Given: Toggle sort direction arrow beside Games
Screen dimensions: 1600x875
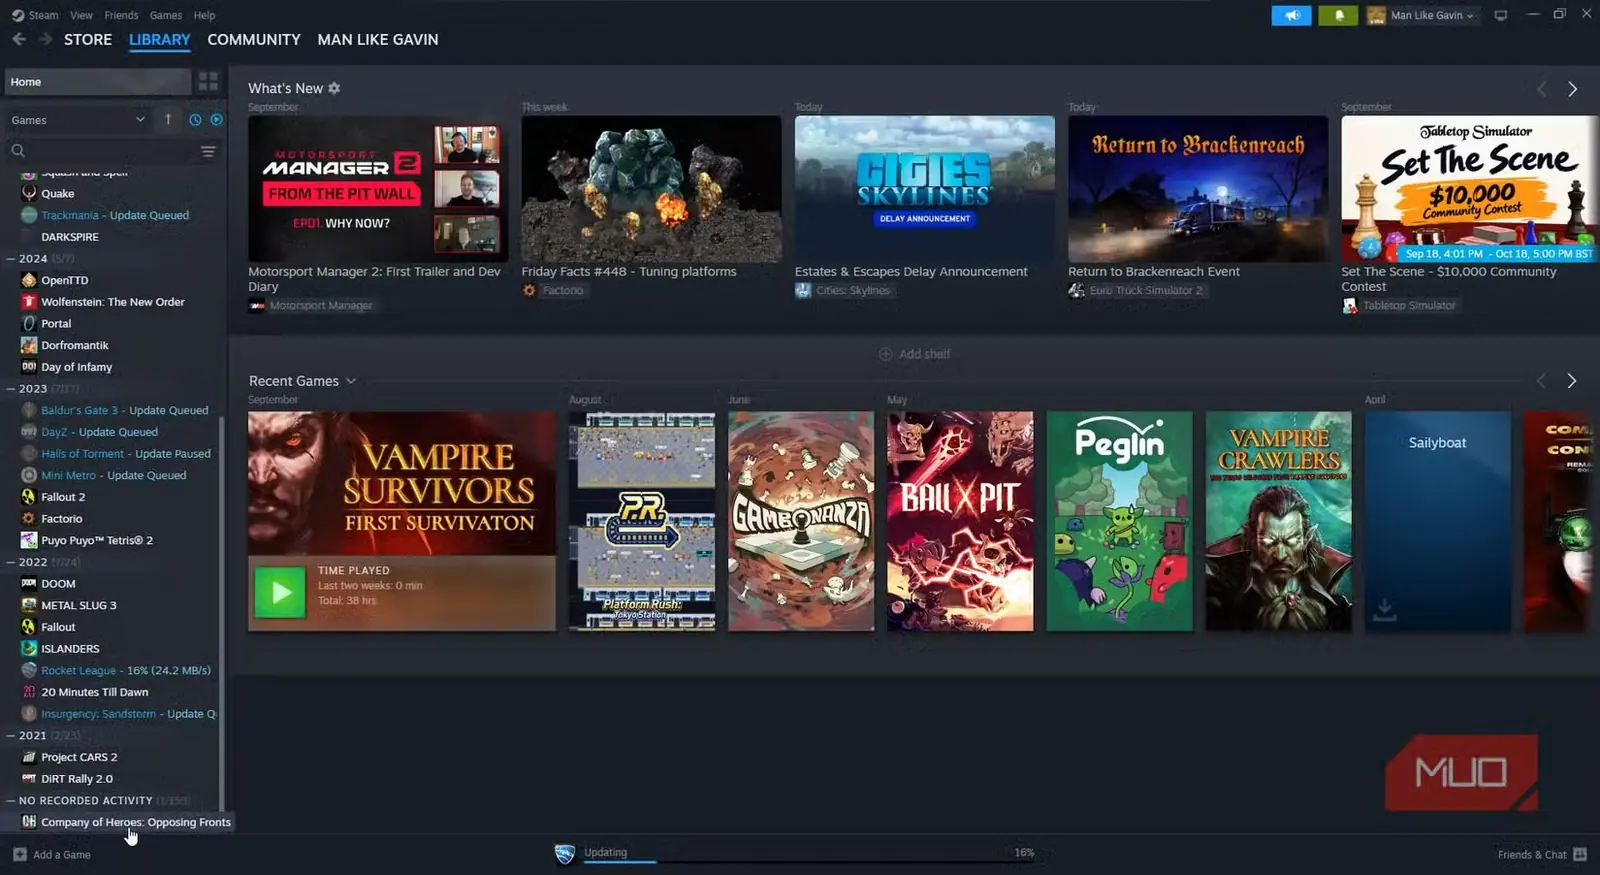Looking at the screenshot, I should pyautogui.click(x=168, y=120).
